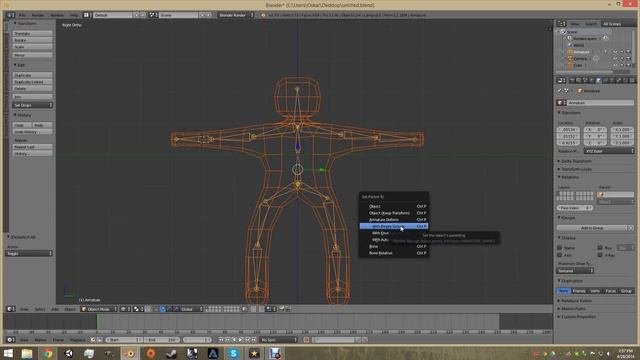Open Skype from the taskbar
Viewport: 640px width, 360px height.
(233, 353)
